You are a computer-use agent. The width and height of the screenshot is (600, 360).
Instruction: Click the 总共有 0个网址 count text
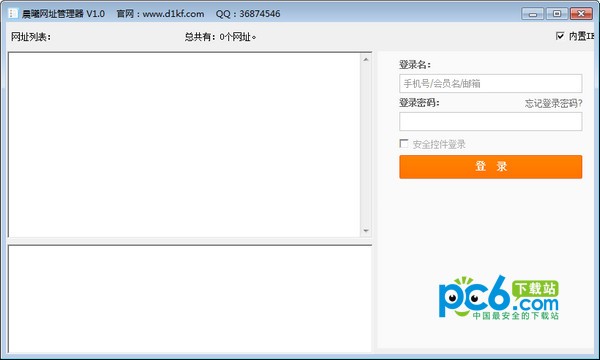coord(220,37)
